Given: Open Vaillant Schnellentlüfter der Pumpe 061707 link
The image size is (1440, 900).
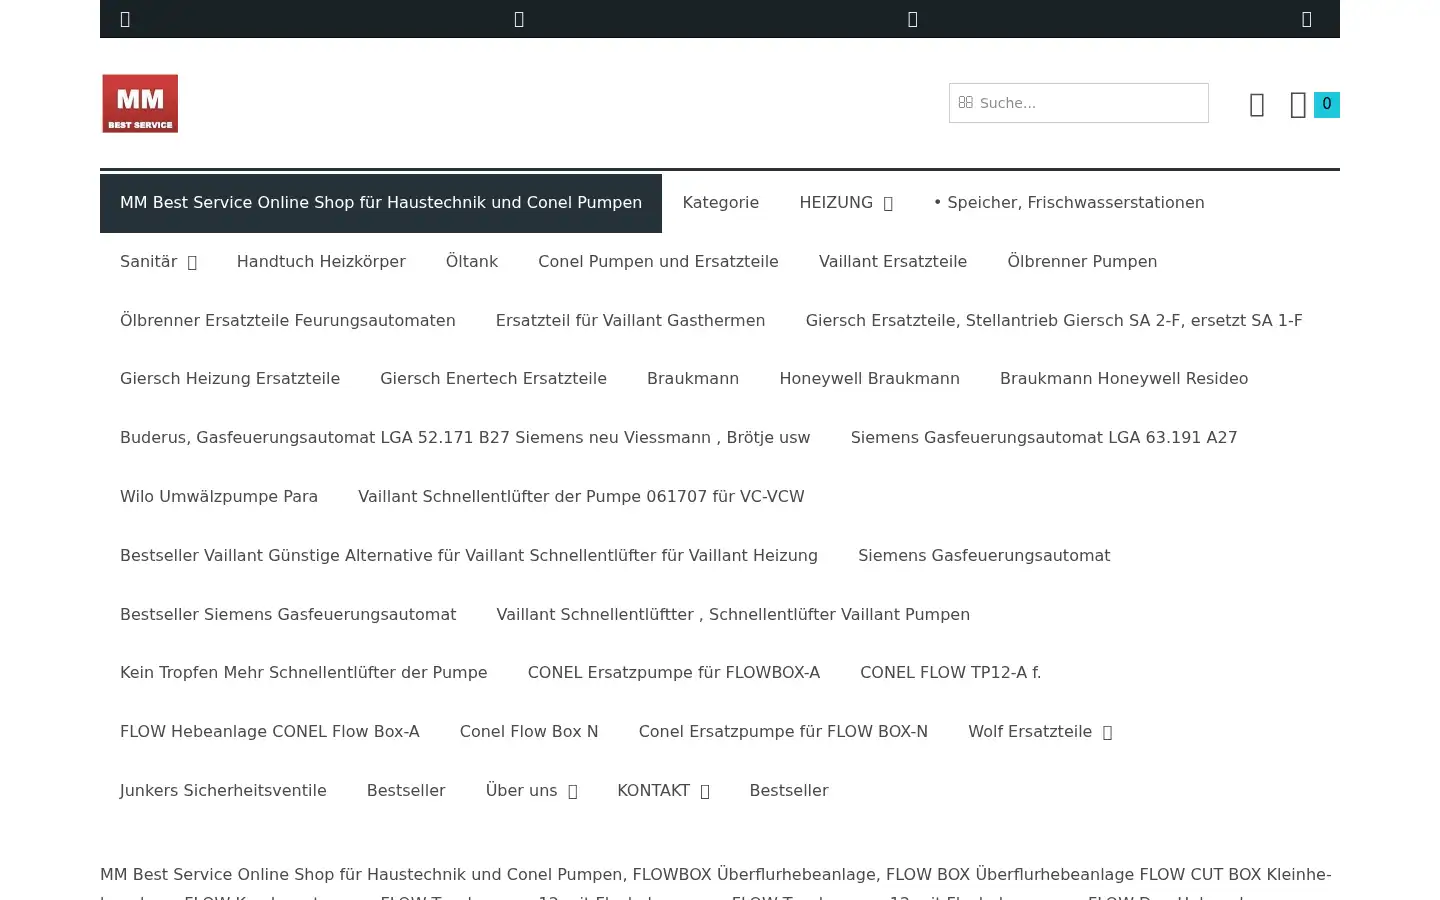Looking at the screenshot, I should click(581, 497).
